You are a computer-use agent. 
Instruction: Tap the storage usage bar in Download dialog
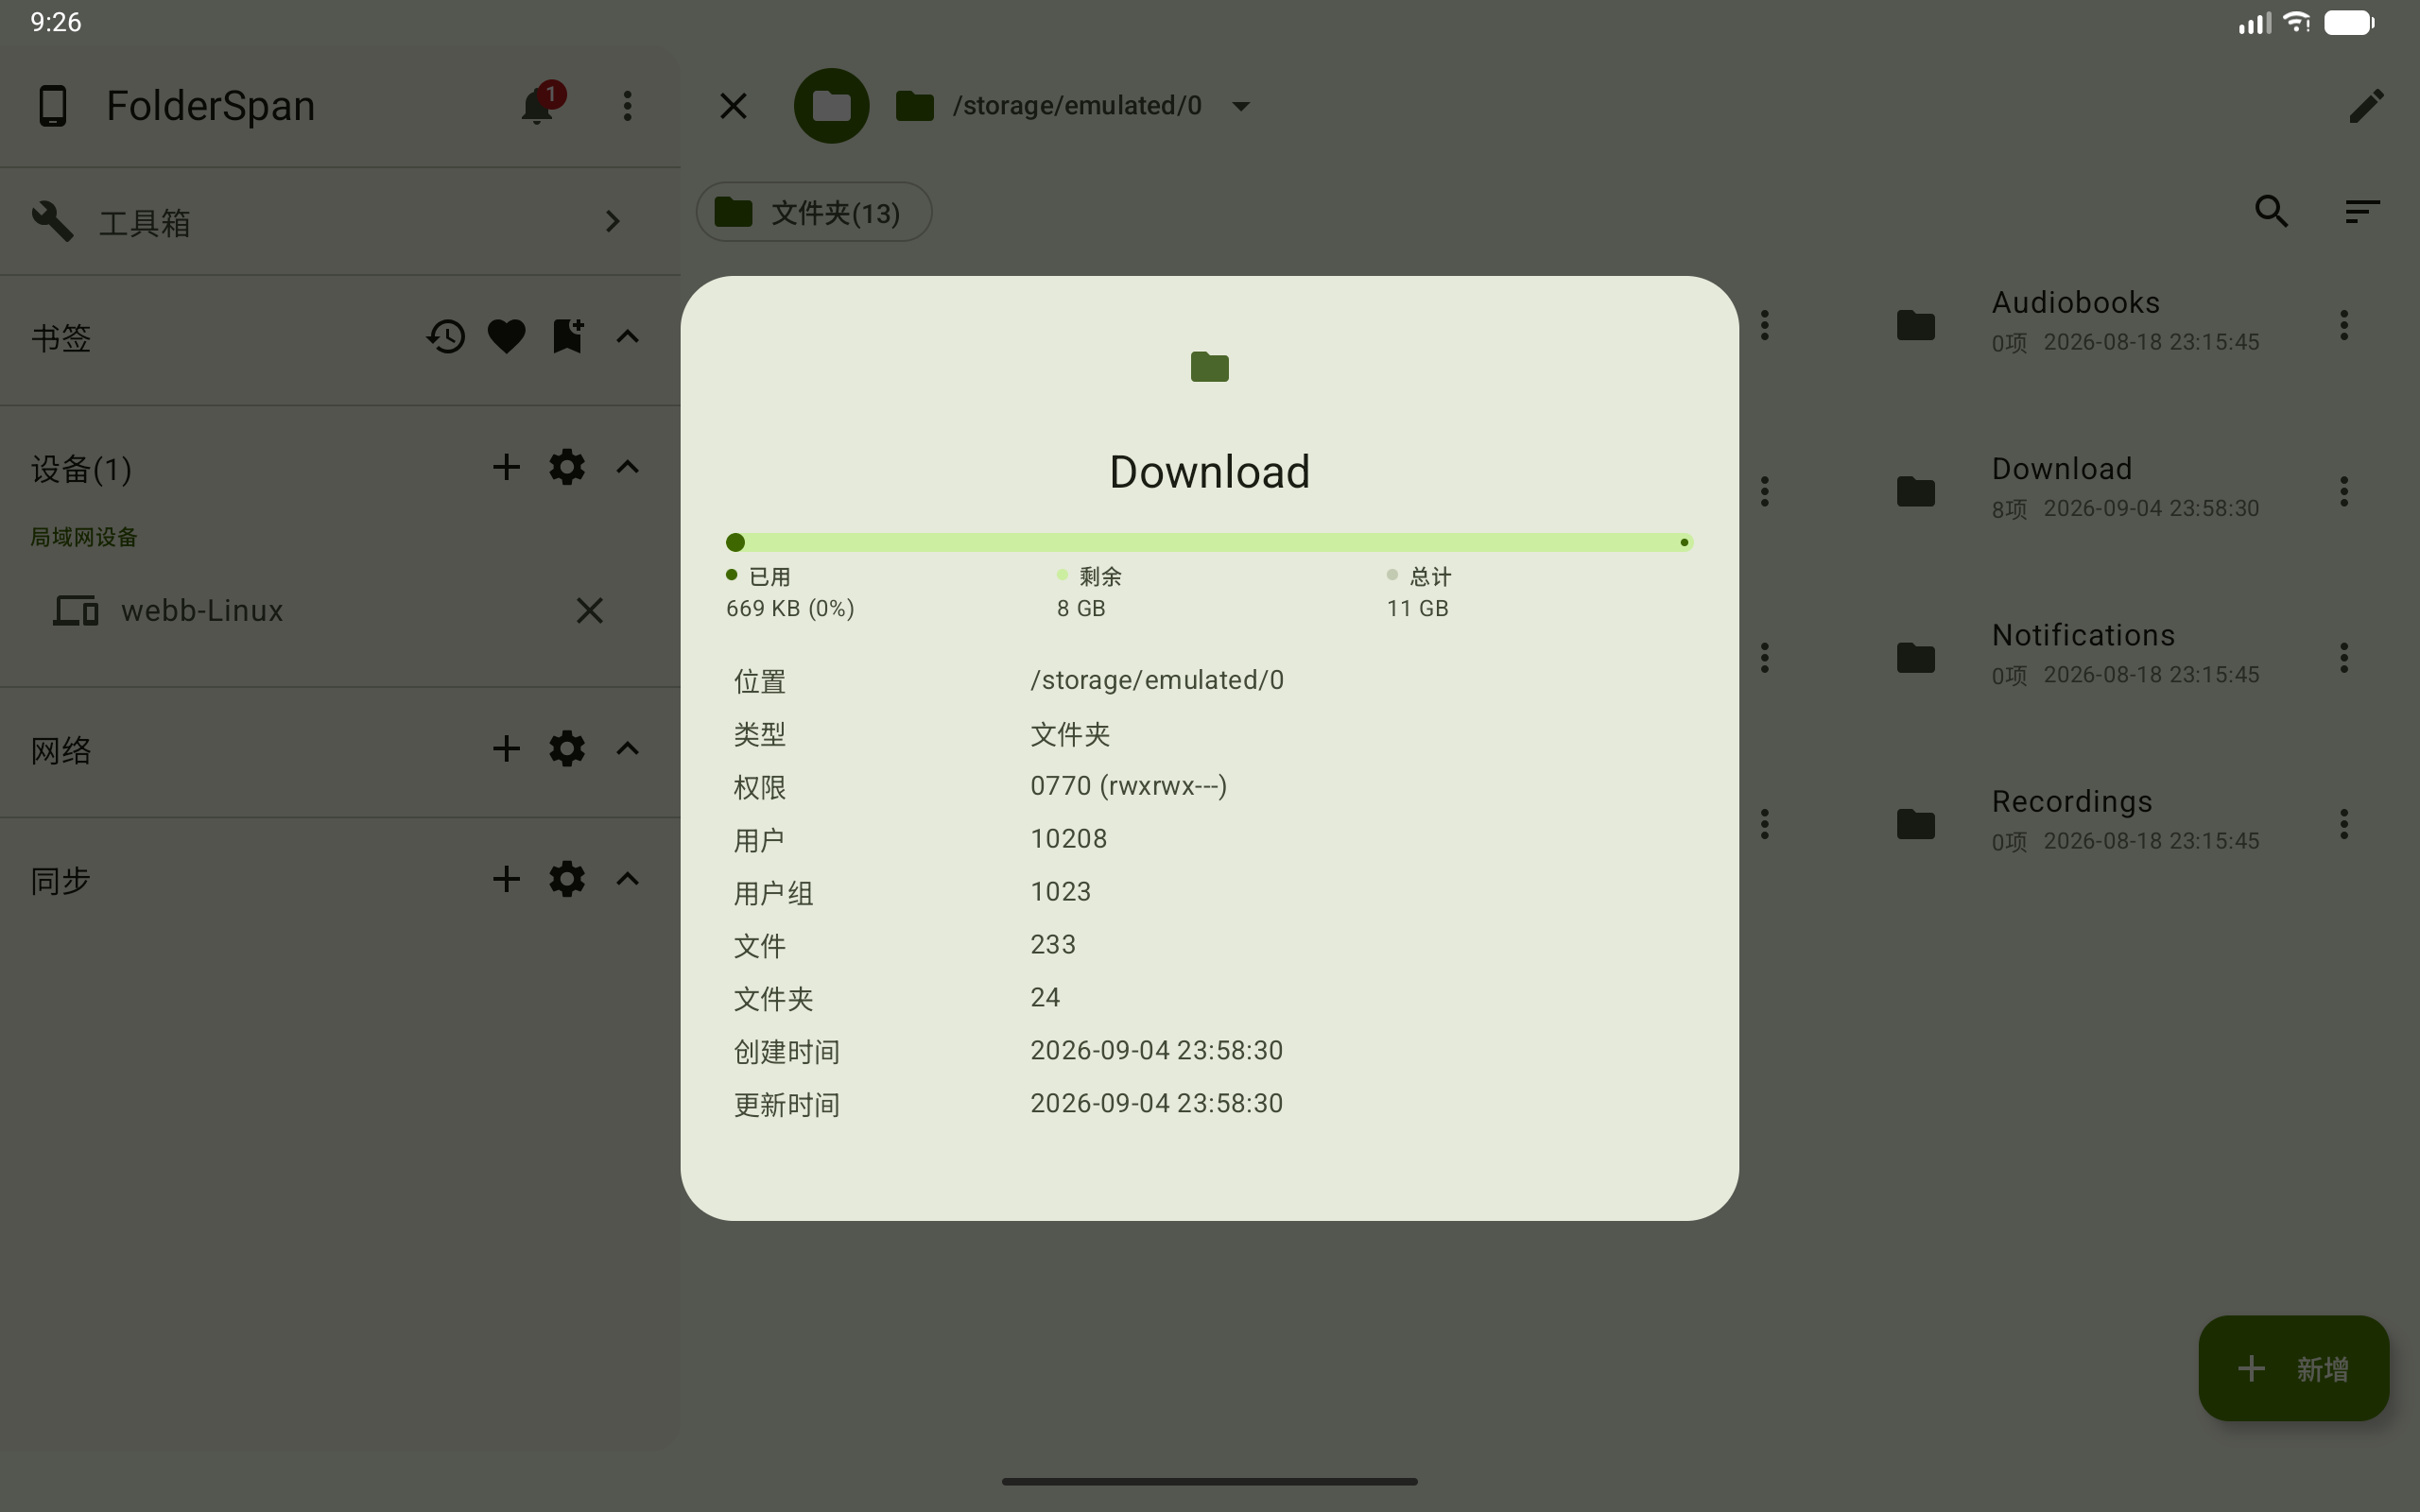point(1209,542)
